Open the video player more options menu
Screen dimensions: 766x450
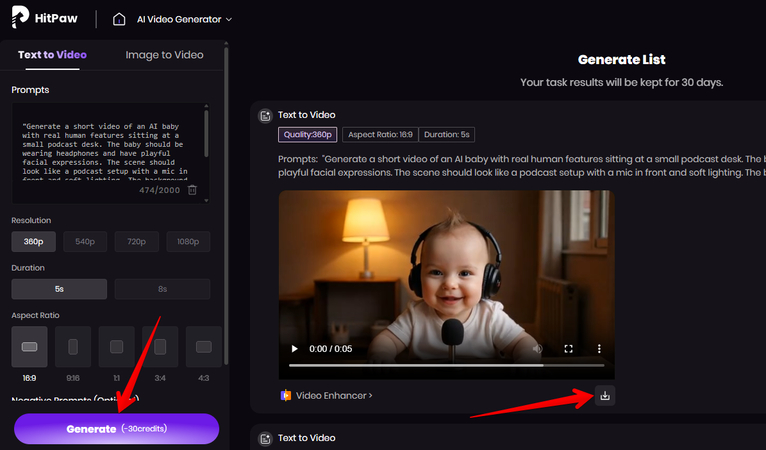point(599,349)
